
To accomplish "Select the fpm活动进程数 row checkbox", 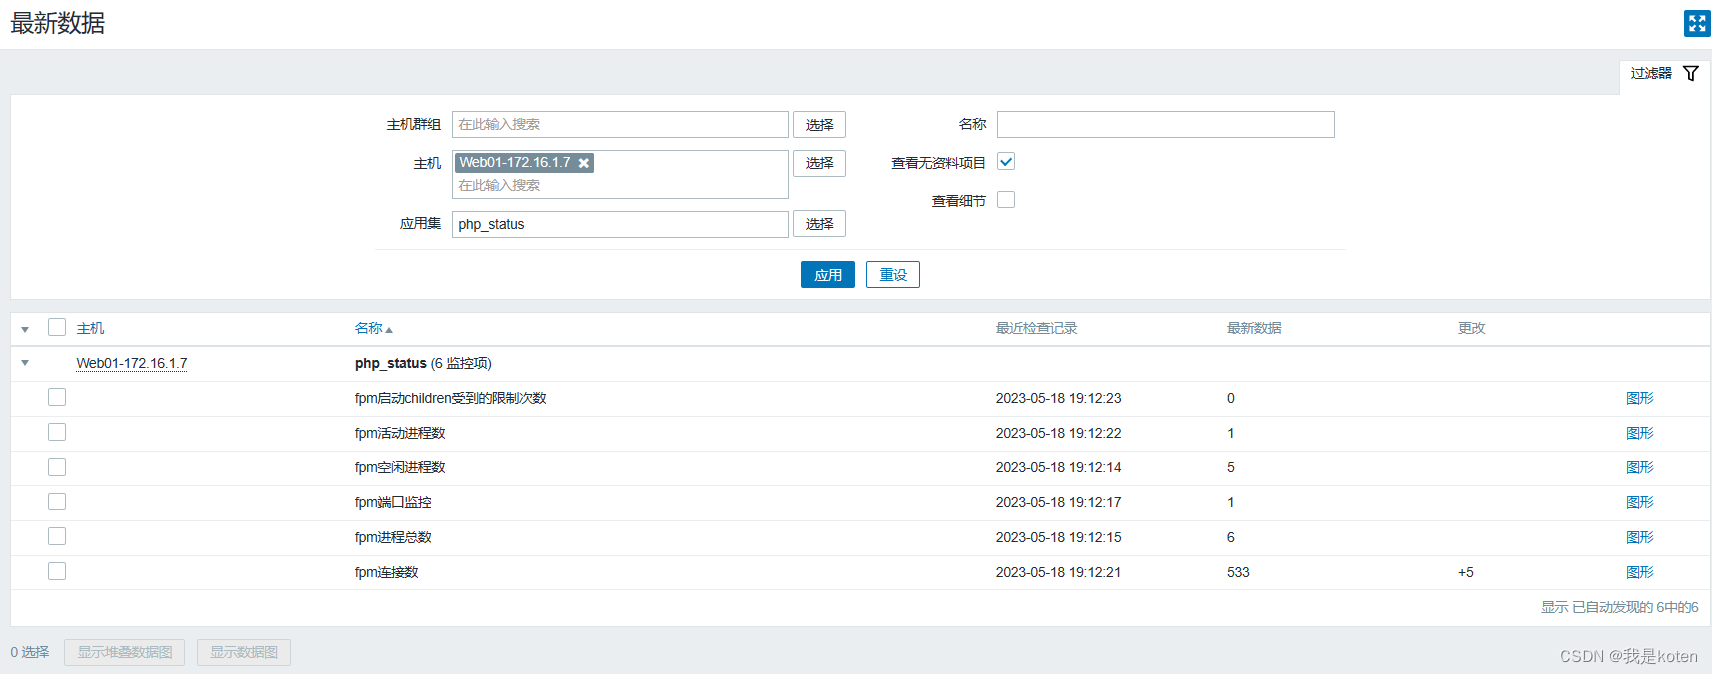I will [57, 432].
